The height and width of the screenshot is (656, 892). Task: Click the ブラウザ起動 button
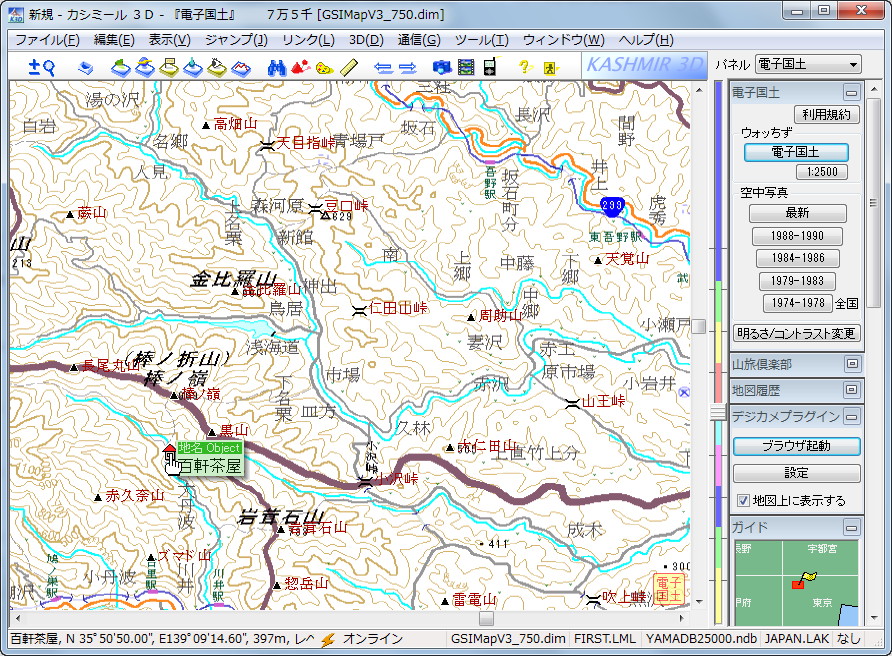pyautogui.click(x=796, y=446)
